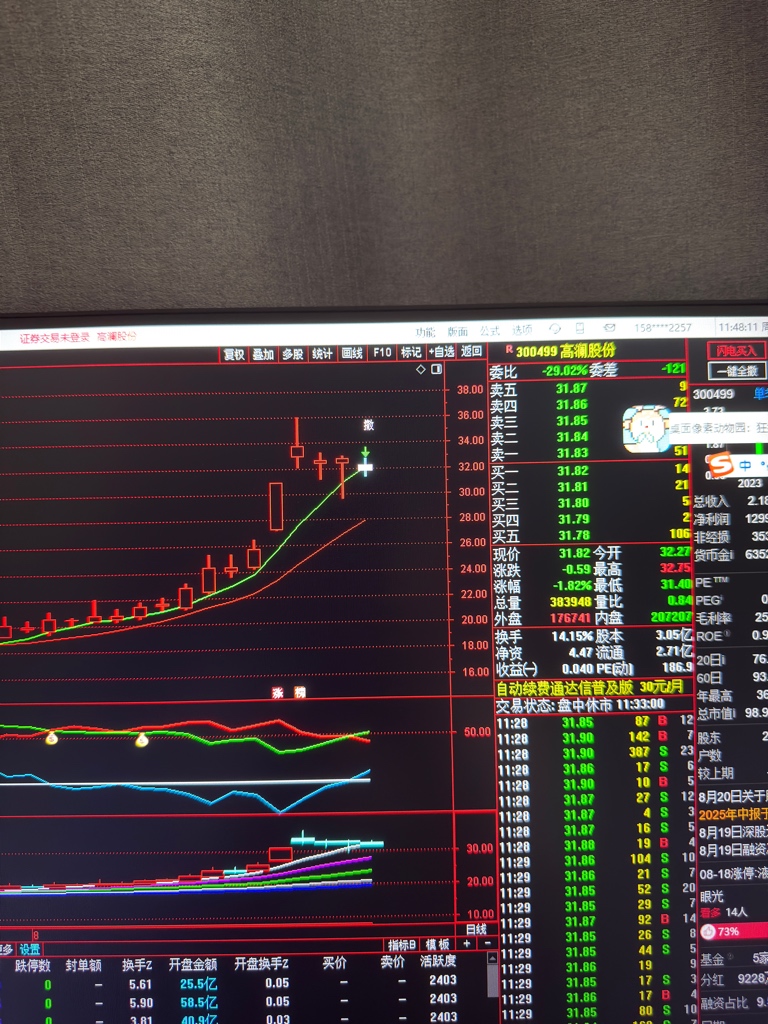Click the 开盘换手Z column header
768x1024 pixels.
[x=261, y=963]
